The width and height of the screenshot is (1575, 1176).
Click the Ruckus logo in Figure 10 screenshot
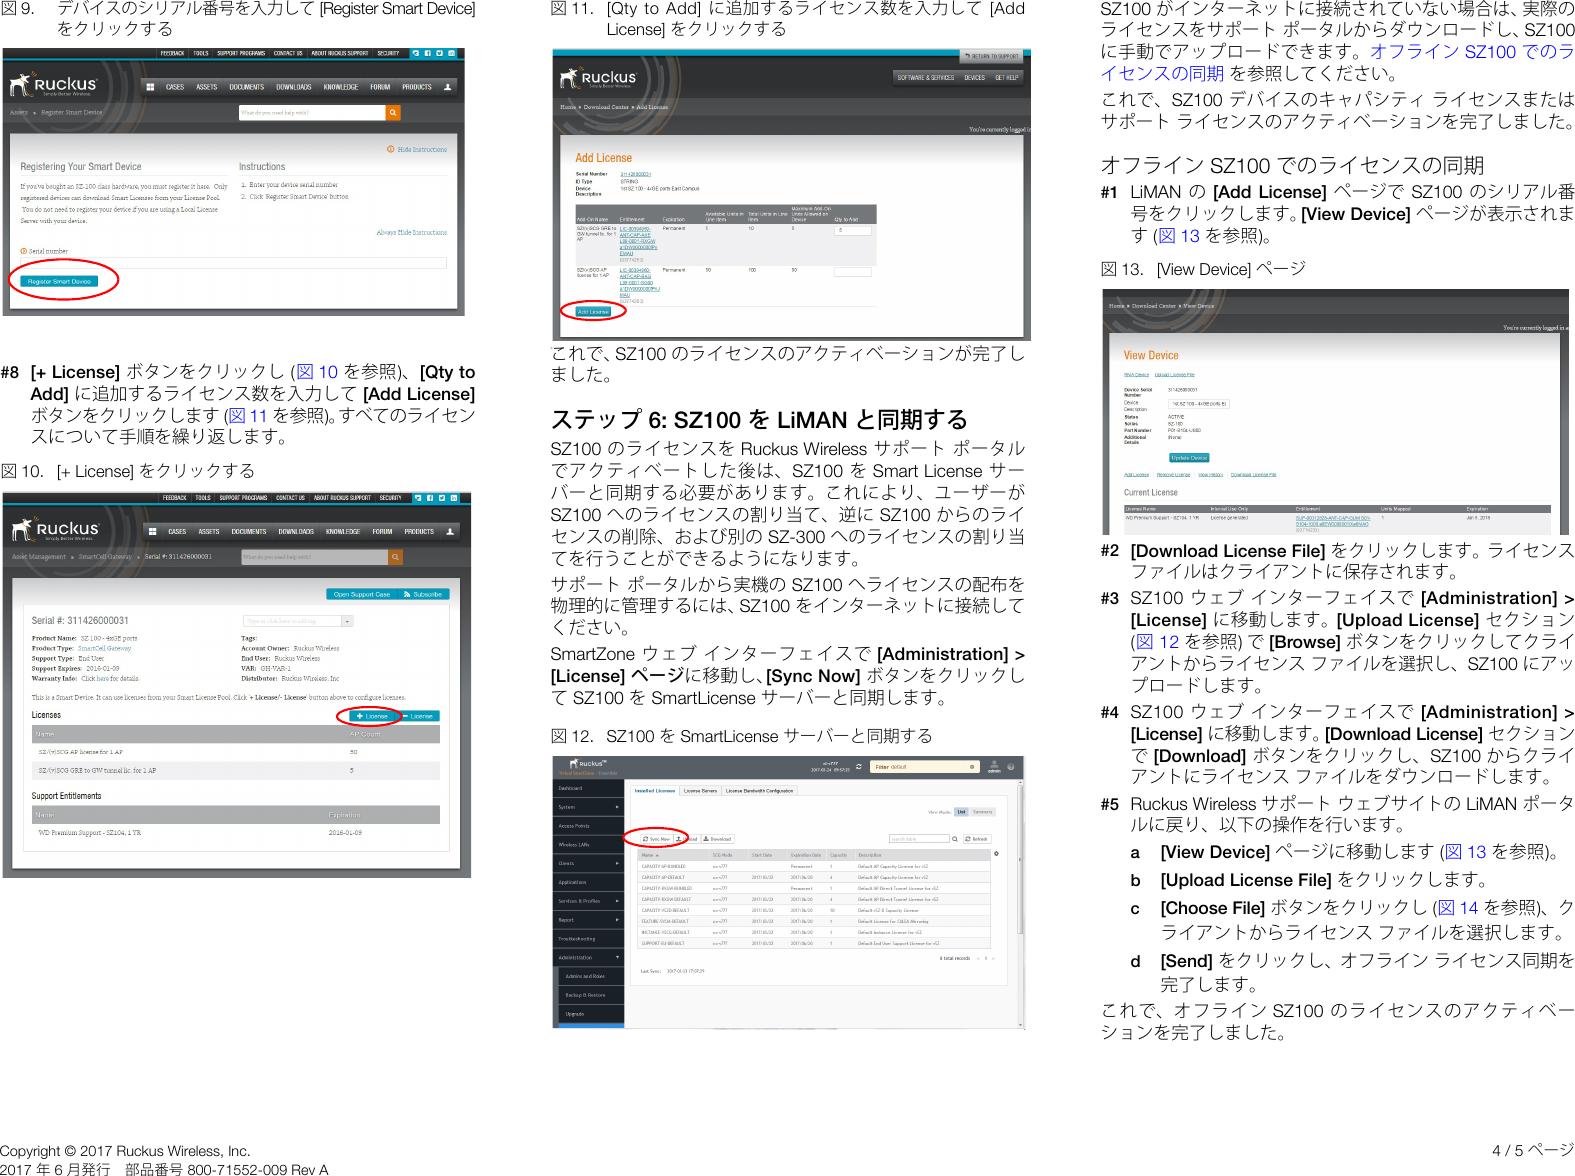pyautogui.click(x=56, y=530)
